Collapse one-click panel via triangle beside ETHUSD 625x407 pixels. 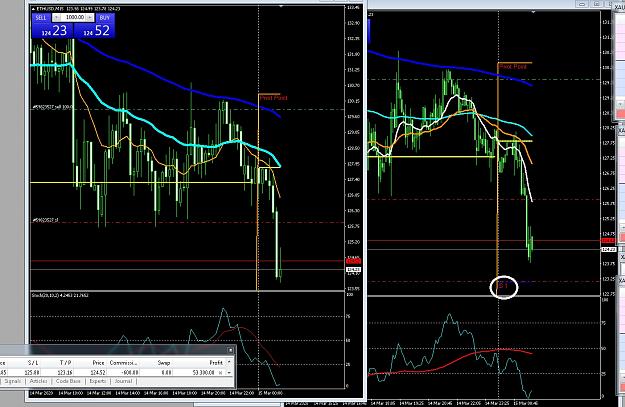click(x=33, y=8)
